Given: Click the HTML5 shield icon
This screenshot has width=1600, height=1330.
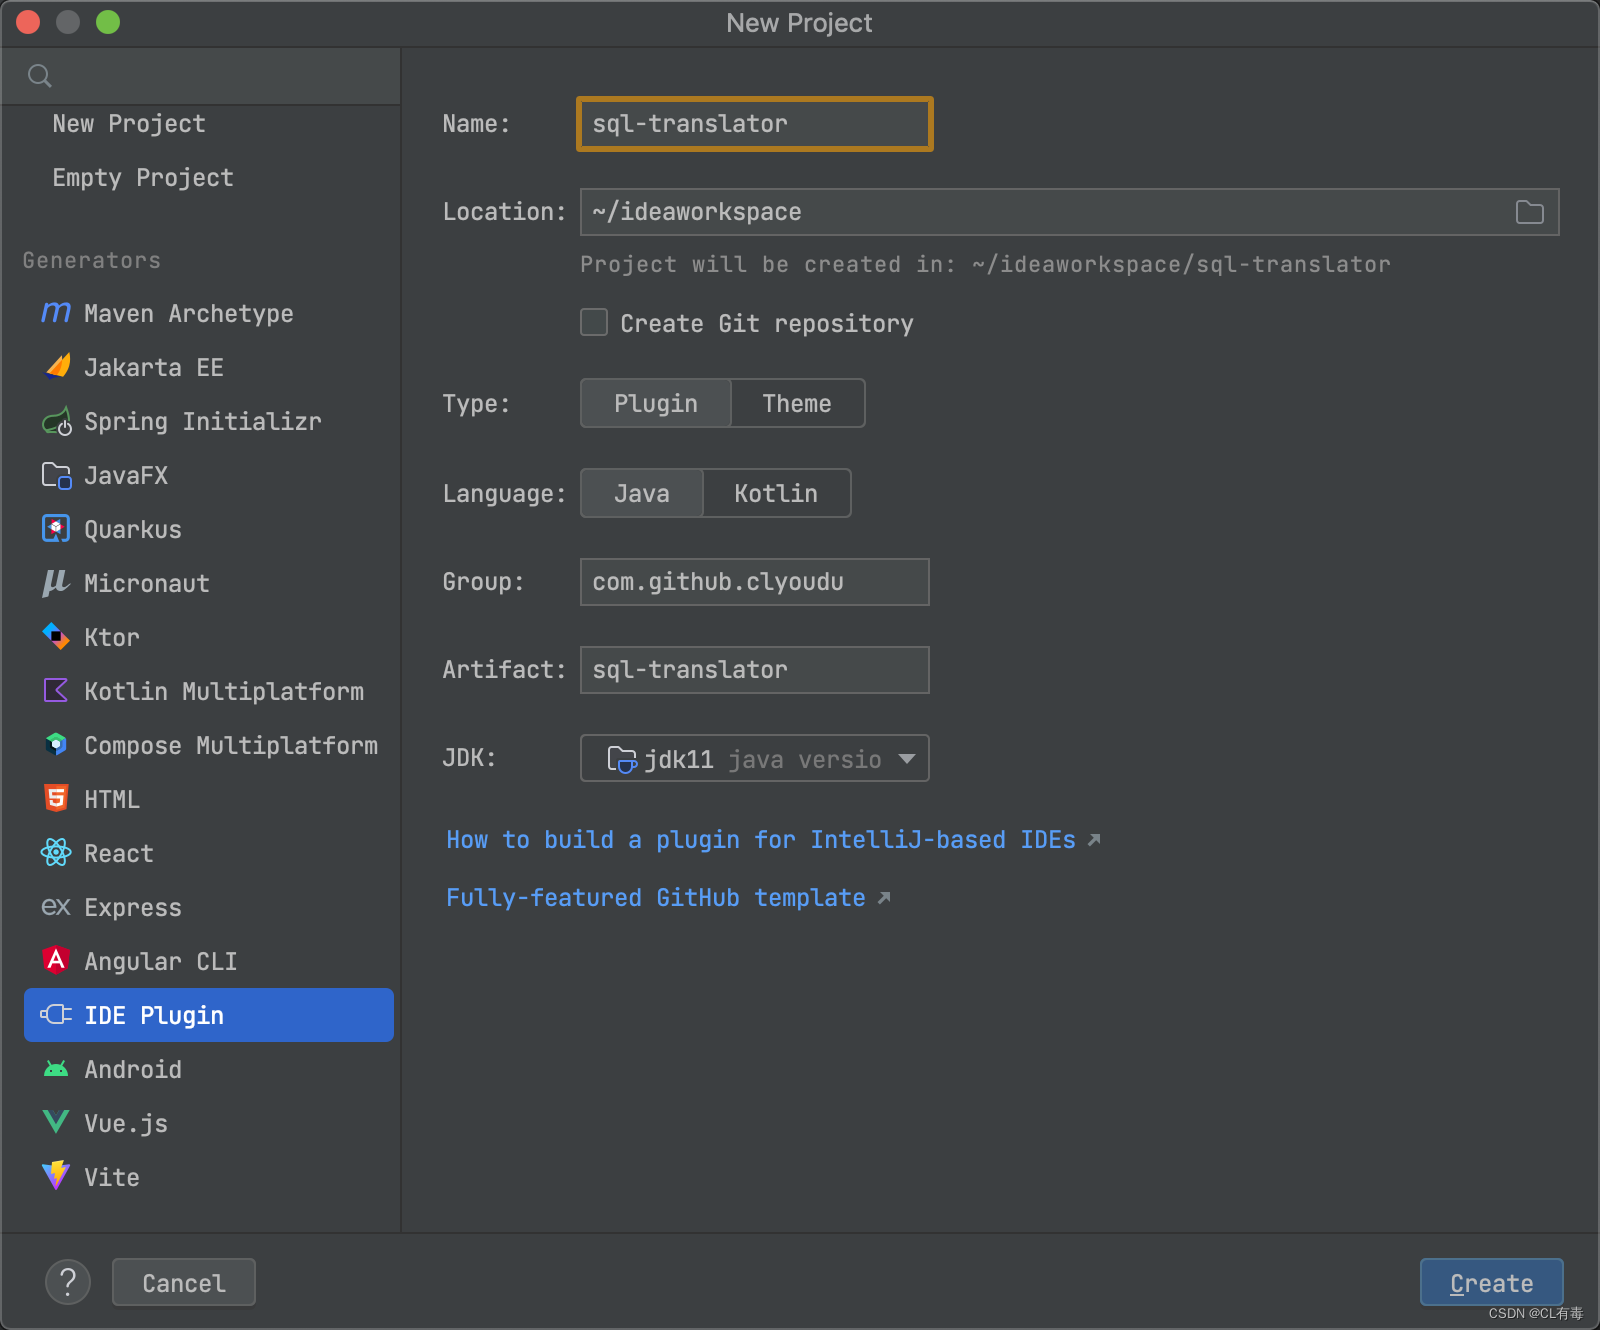Looking at the screenshot, I should click(x=56, y=798).
